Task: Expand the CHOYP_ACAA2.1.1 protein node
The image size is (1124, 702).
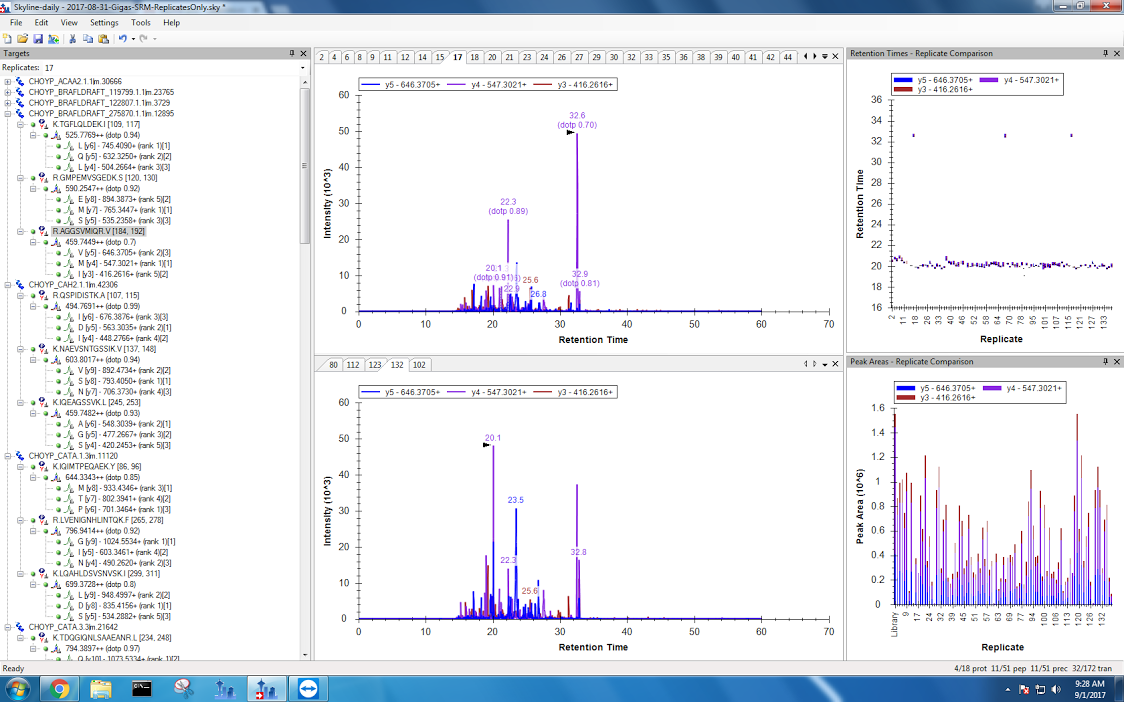Action: tap(8, 81)
